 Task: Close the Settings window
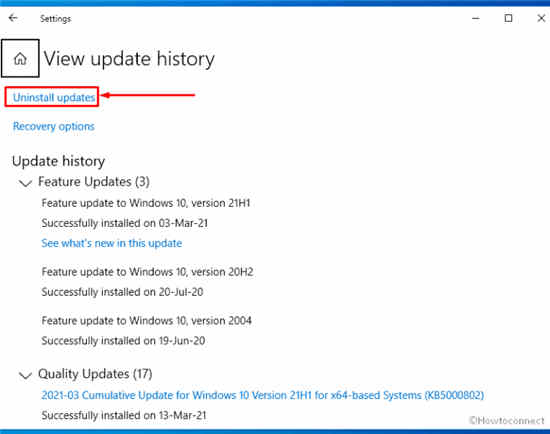541,18
